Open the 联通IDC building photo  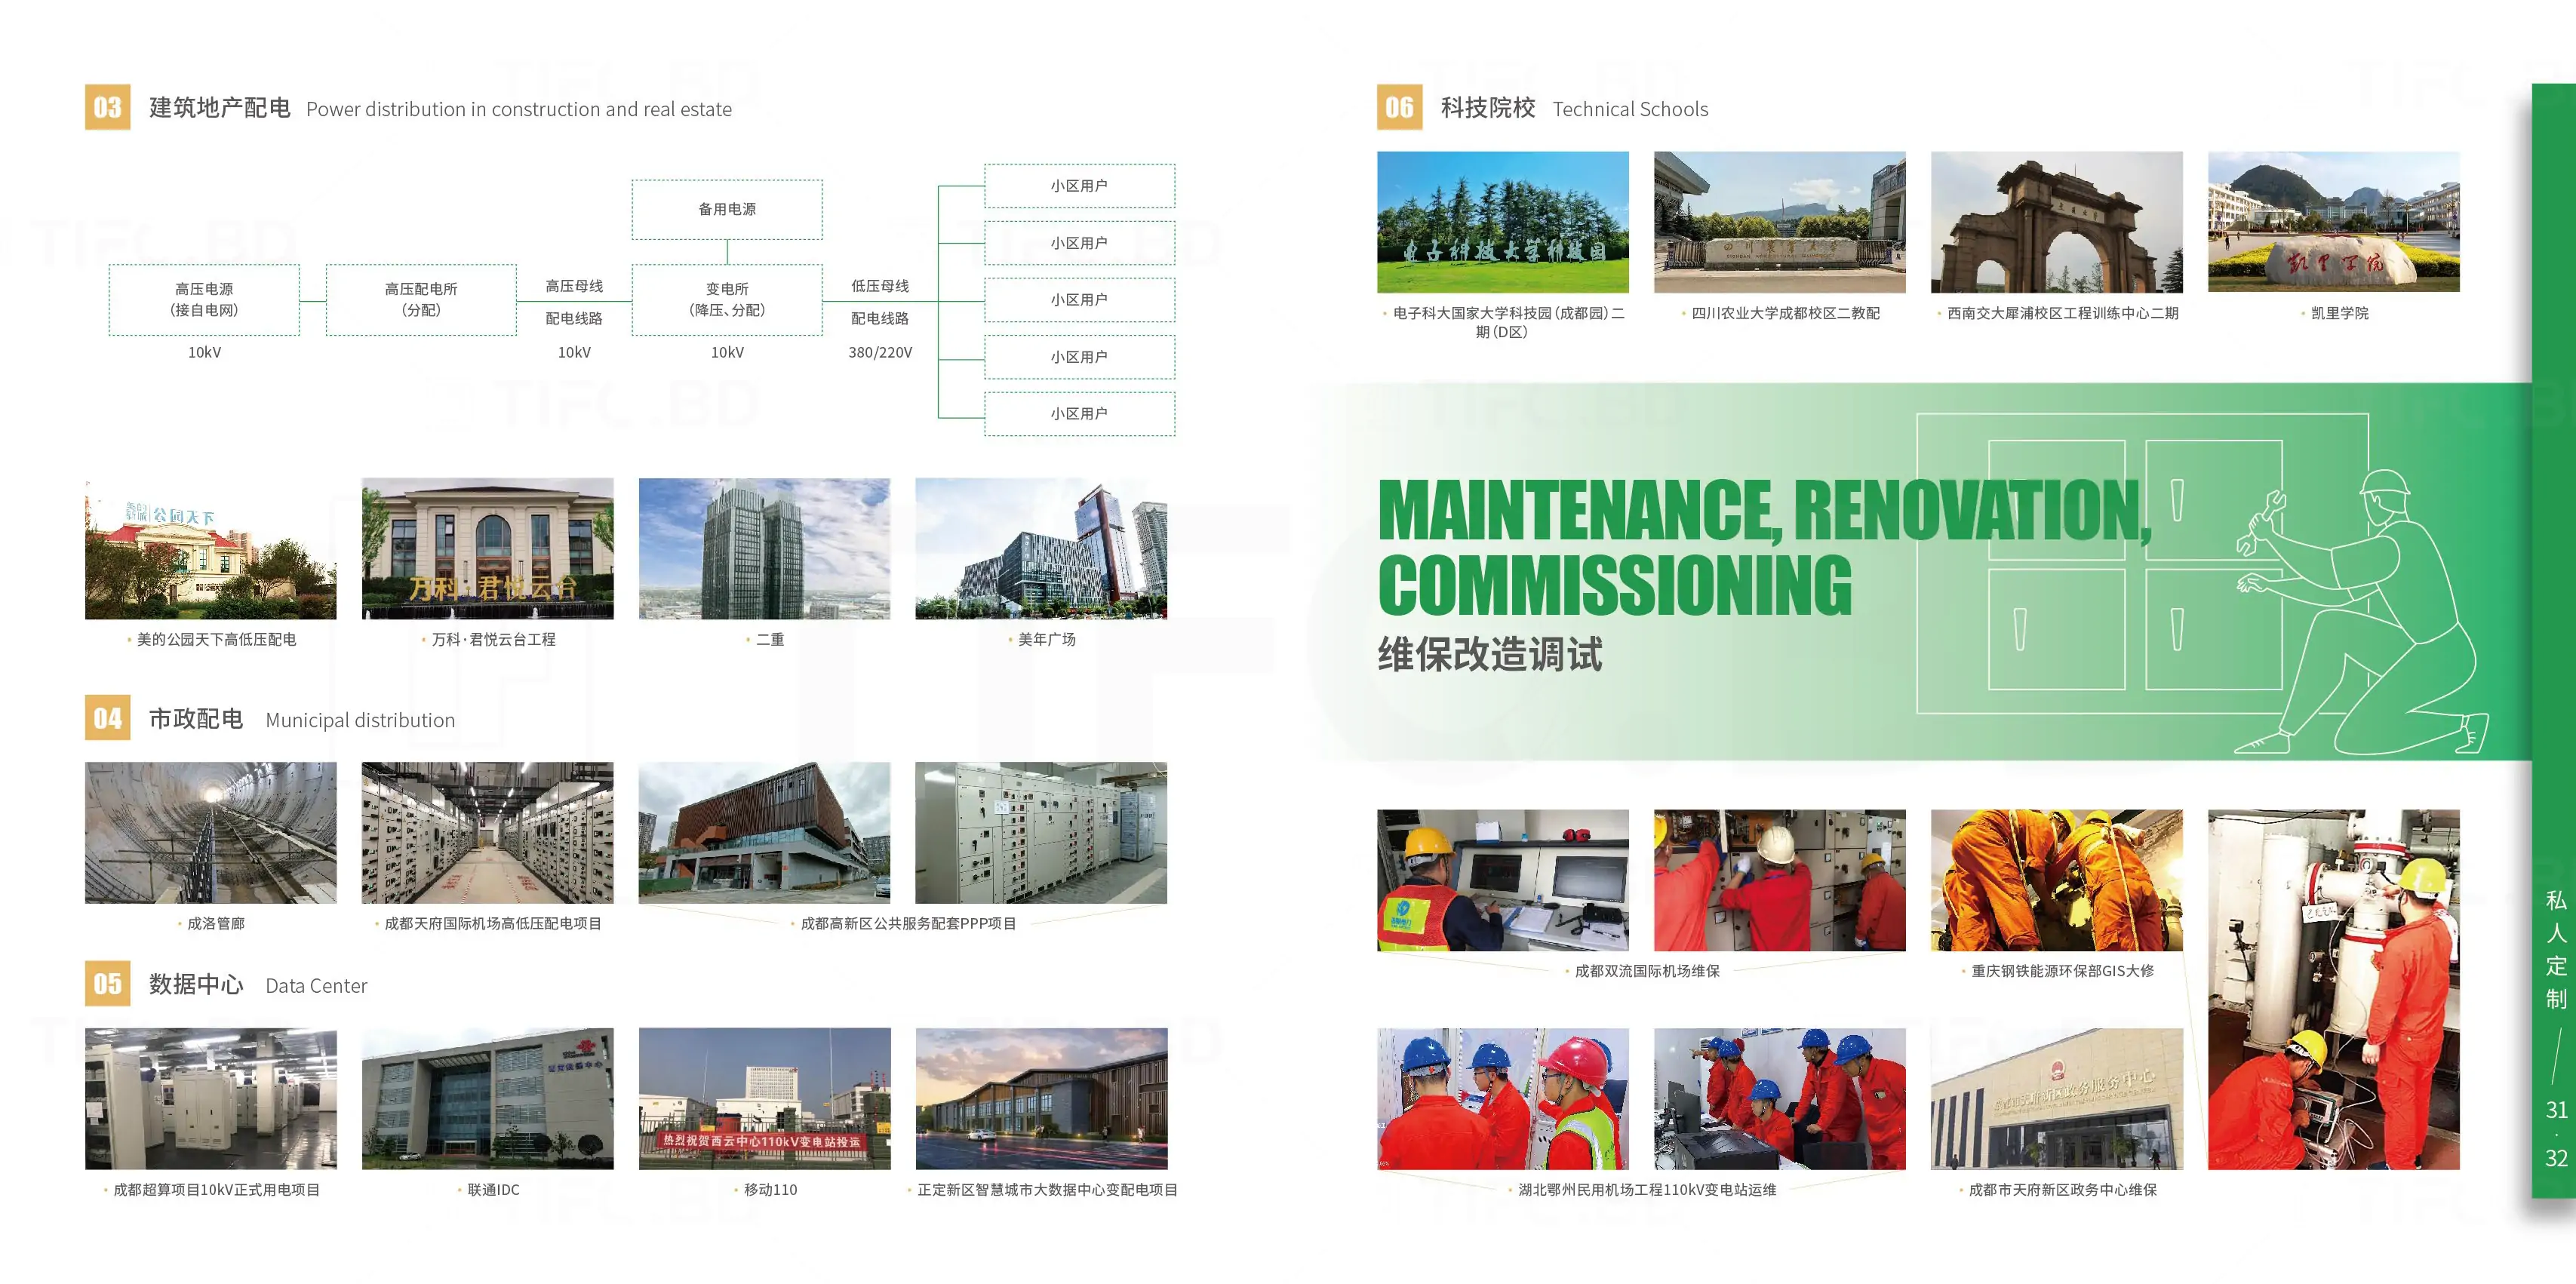point(487,1098)
